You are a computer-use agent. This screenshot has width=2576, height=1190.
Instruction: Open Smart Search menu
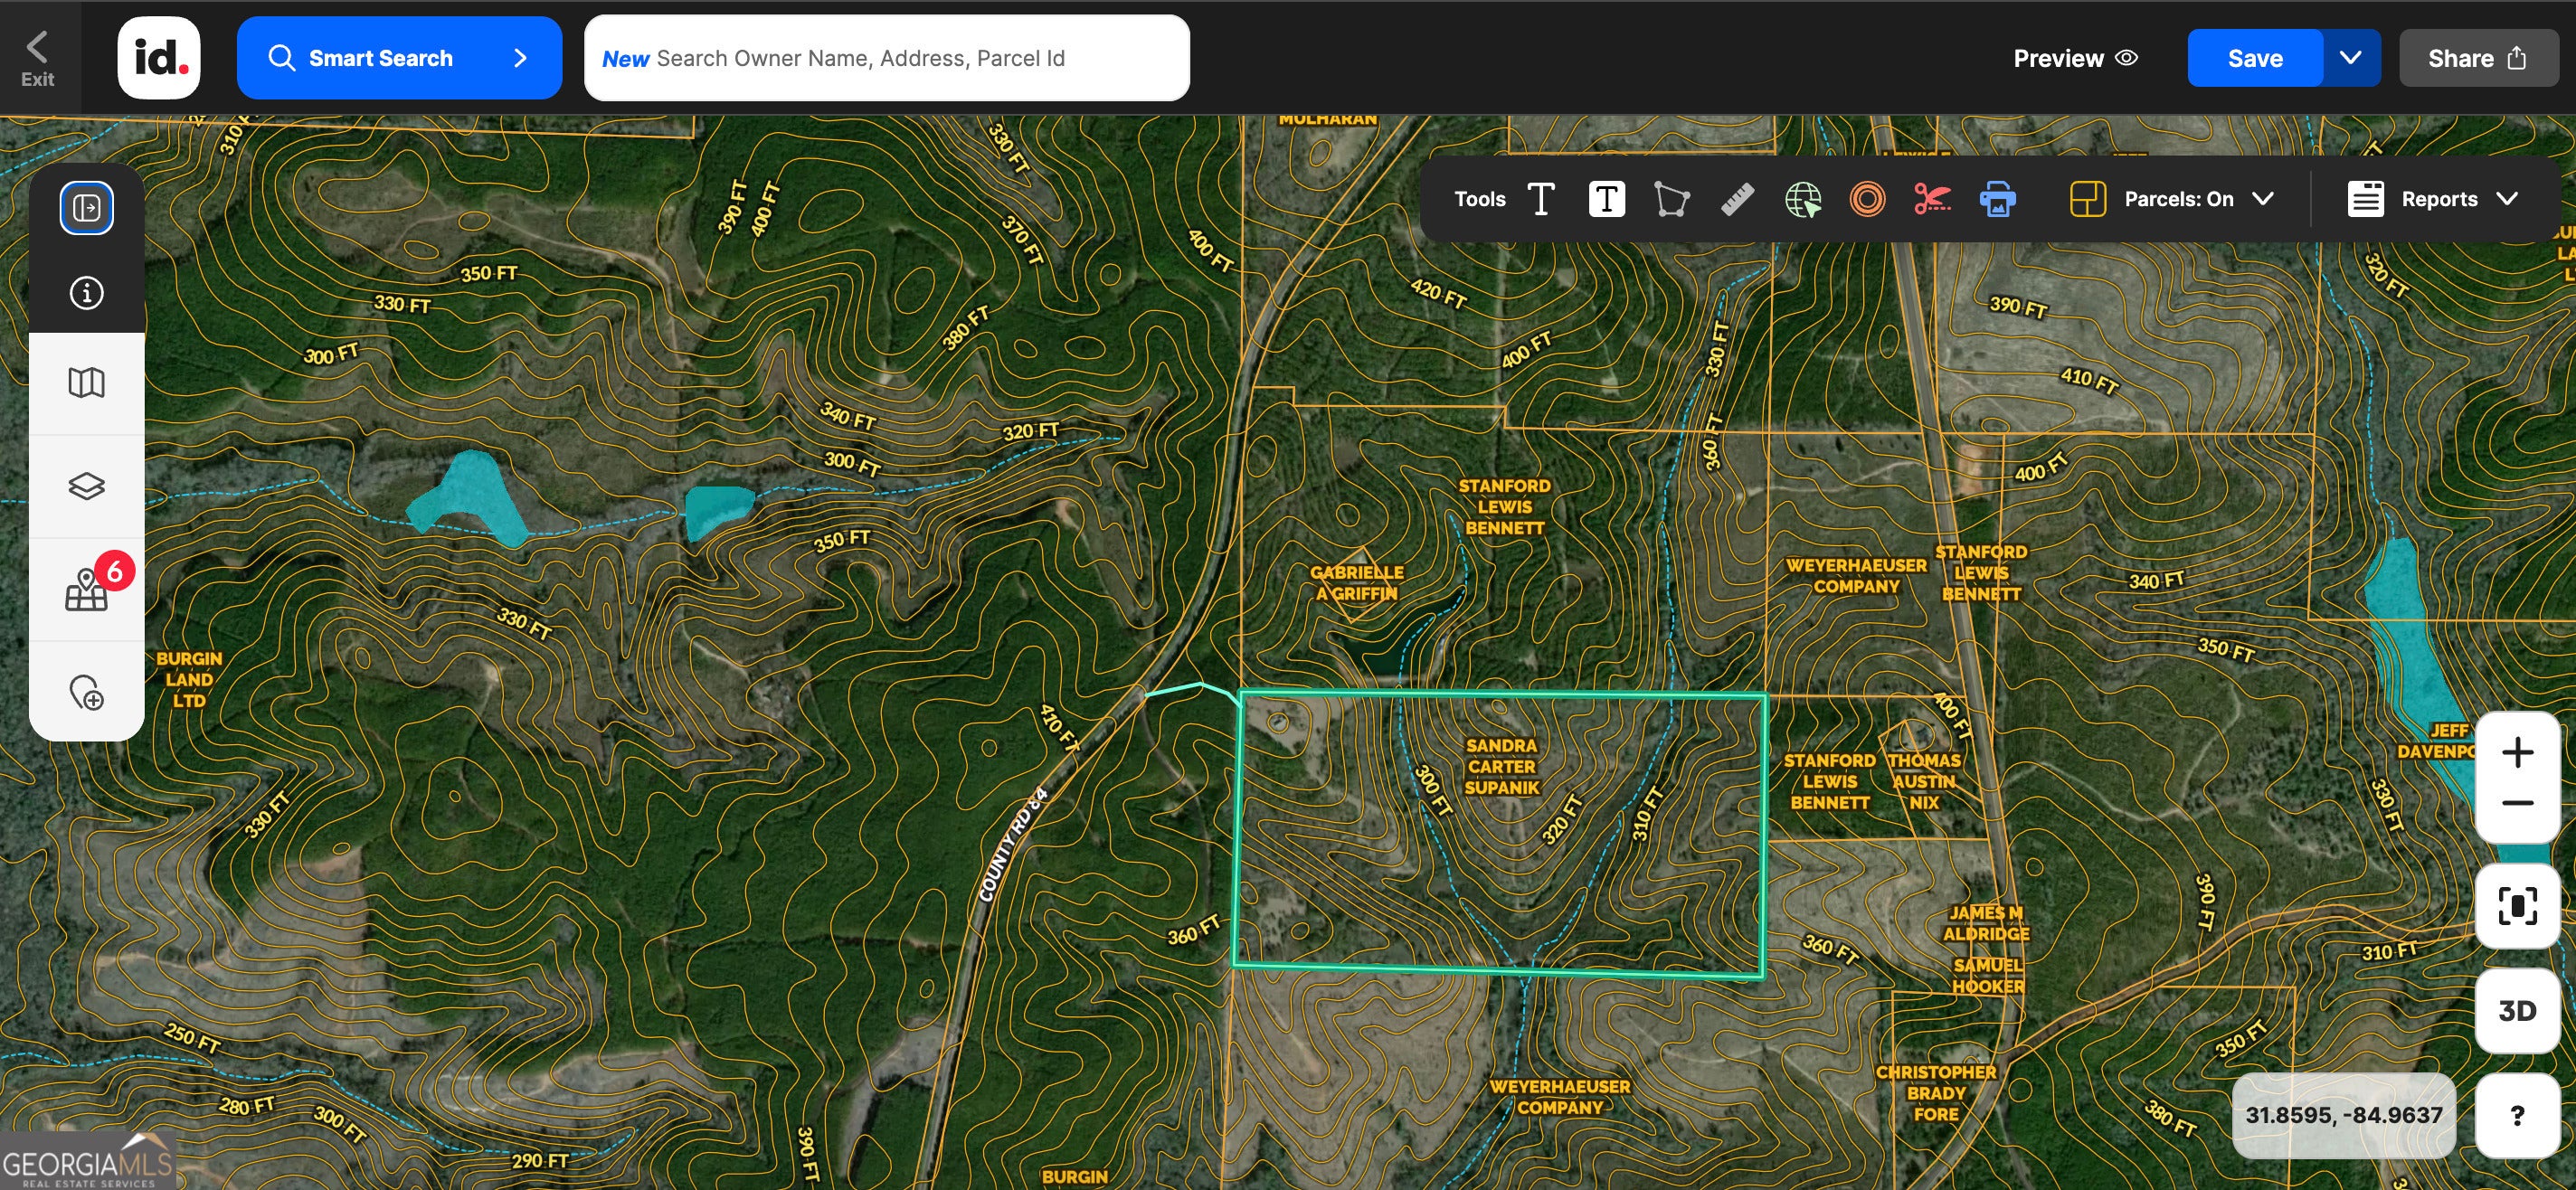click(x=399, y=58)
